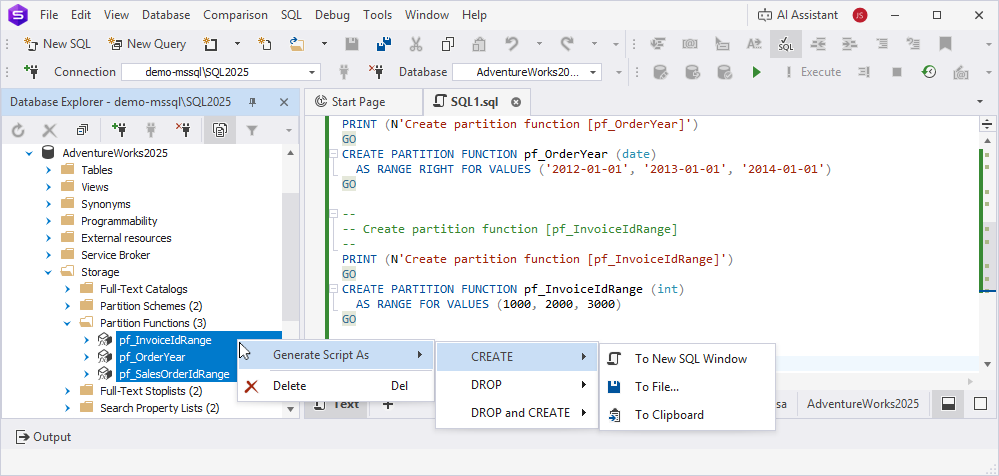Open the Comparison menu
The width and height of the screenshot is (999, 476).
pos(236,15)
